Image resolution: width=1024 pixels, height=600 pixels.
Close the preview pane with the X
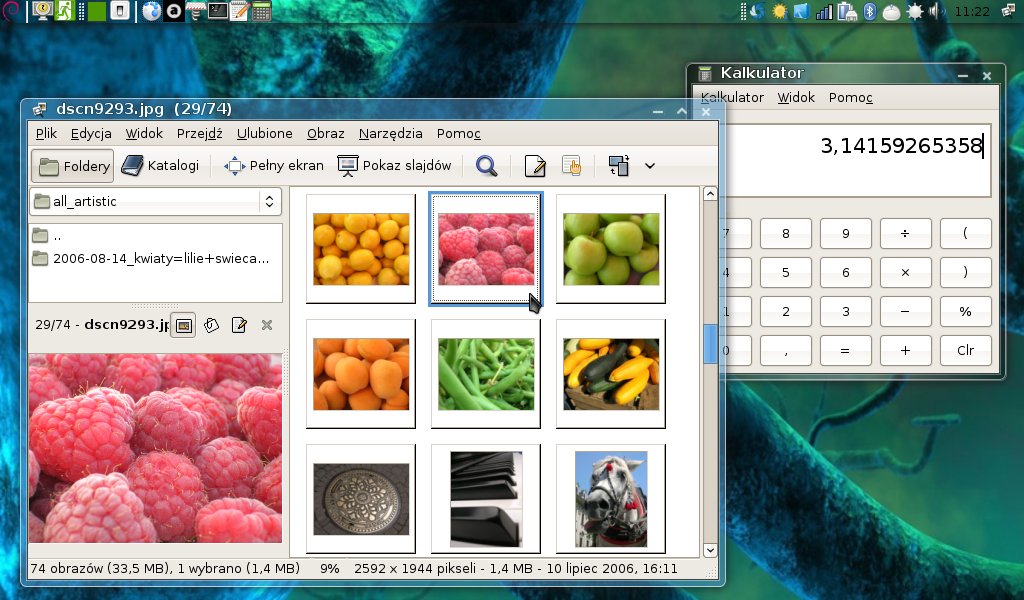[x=266, y=325]
